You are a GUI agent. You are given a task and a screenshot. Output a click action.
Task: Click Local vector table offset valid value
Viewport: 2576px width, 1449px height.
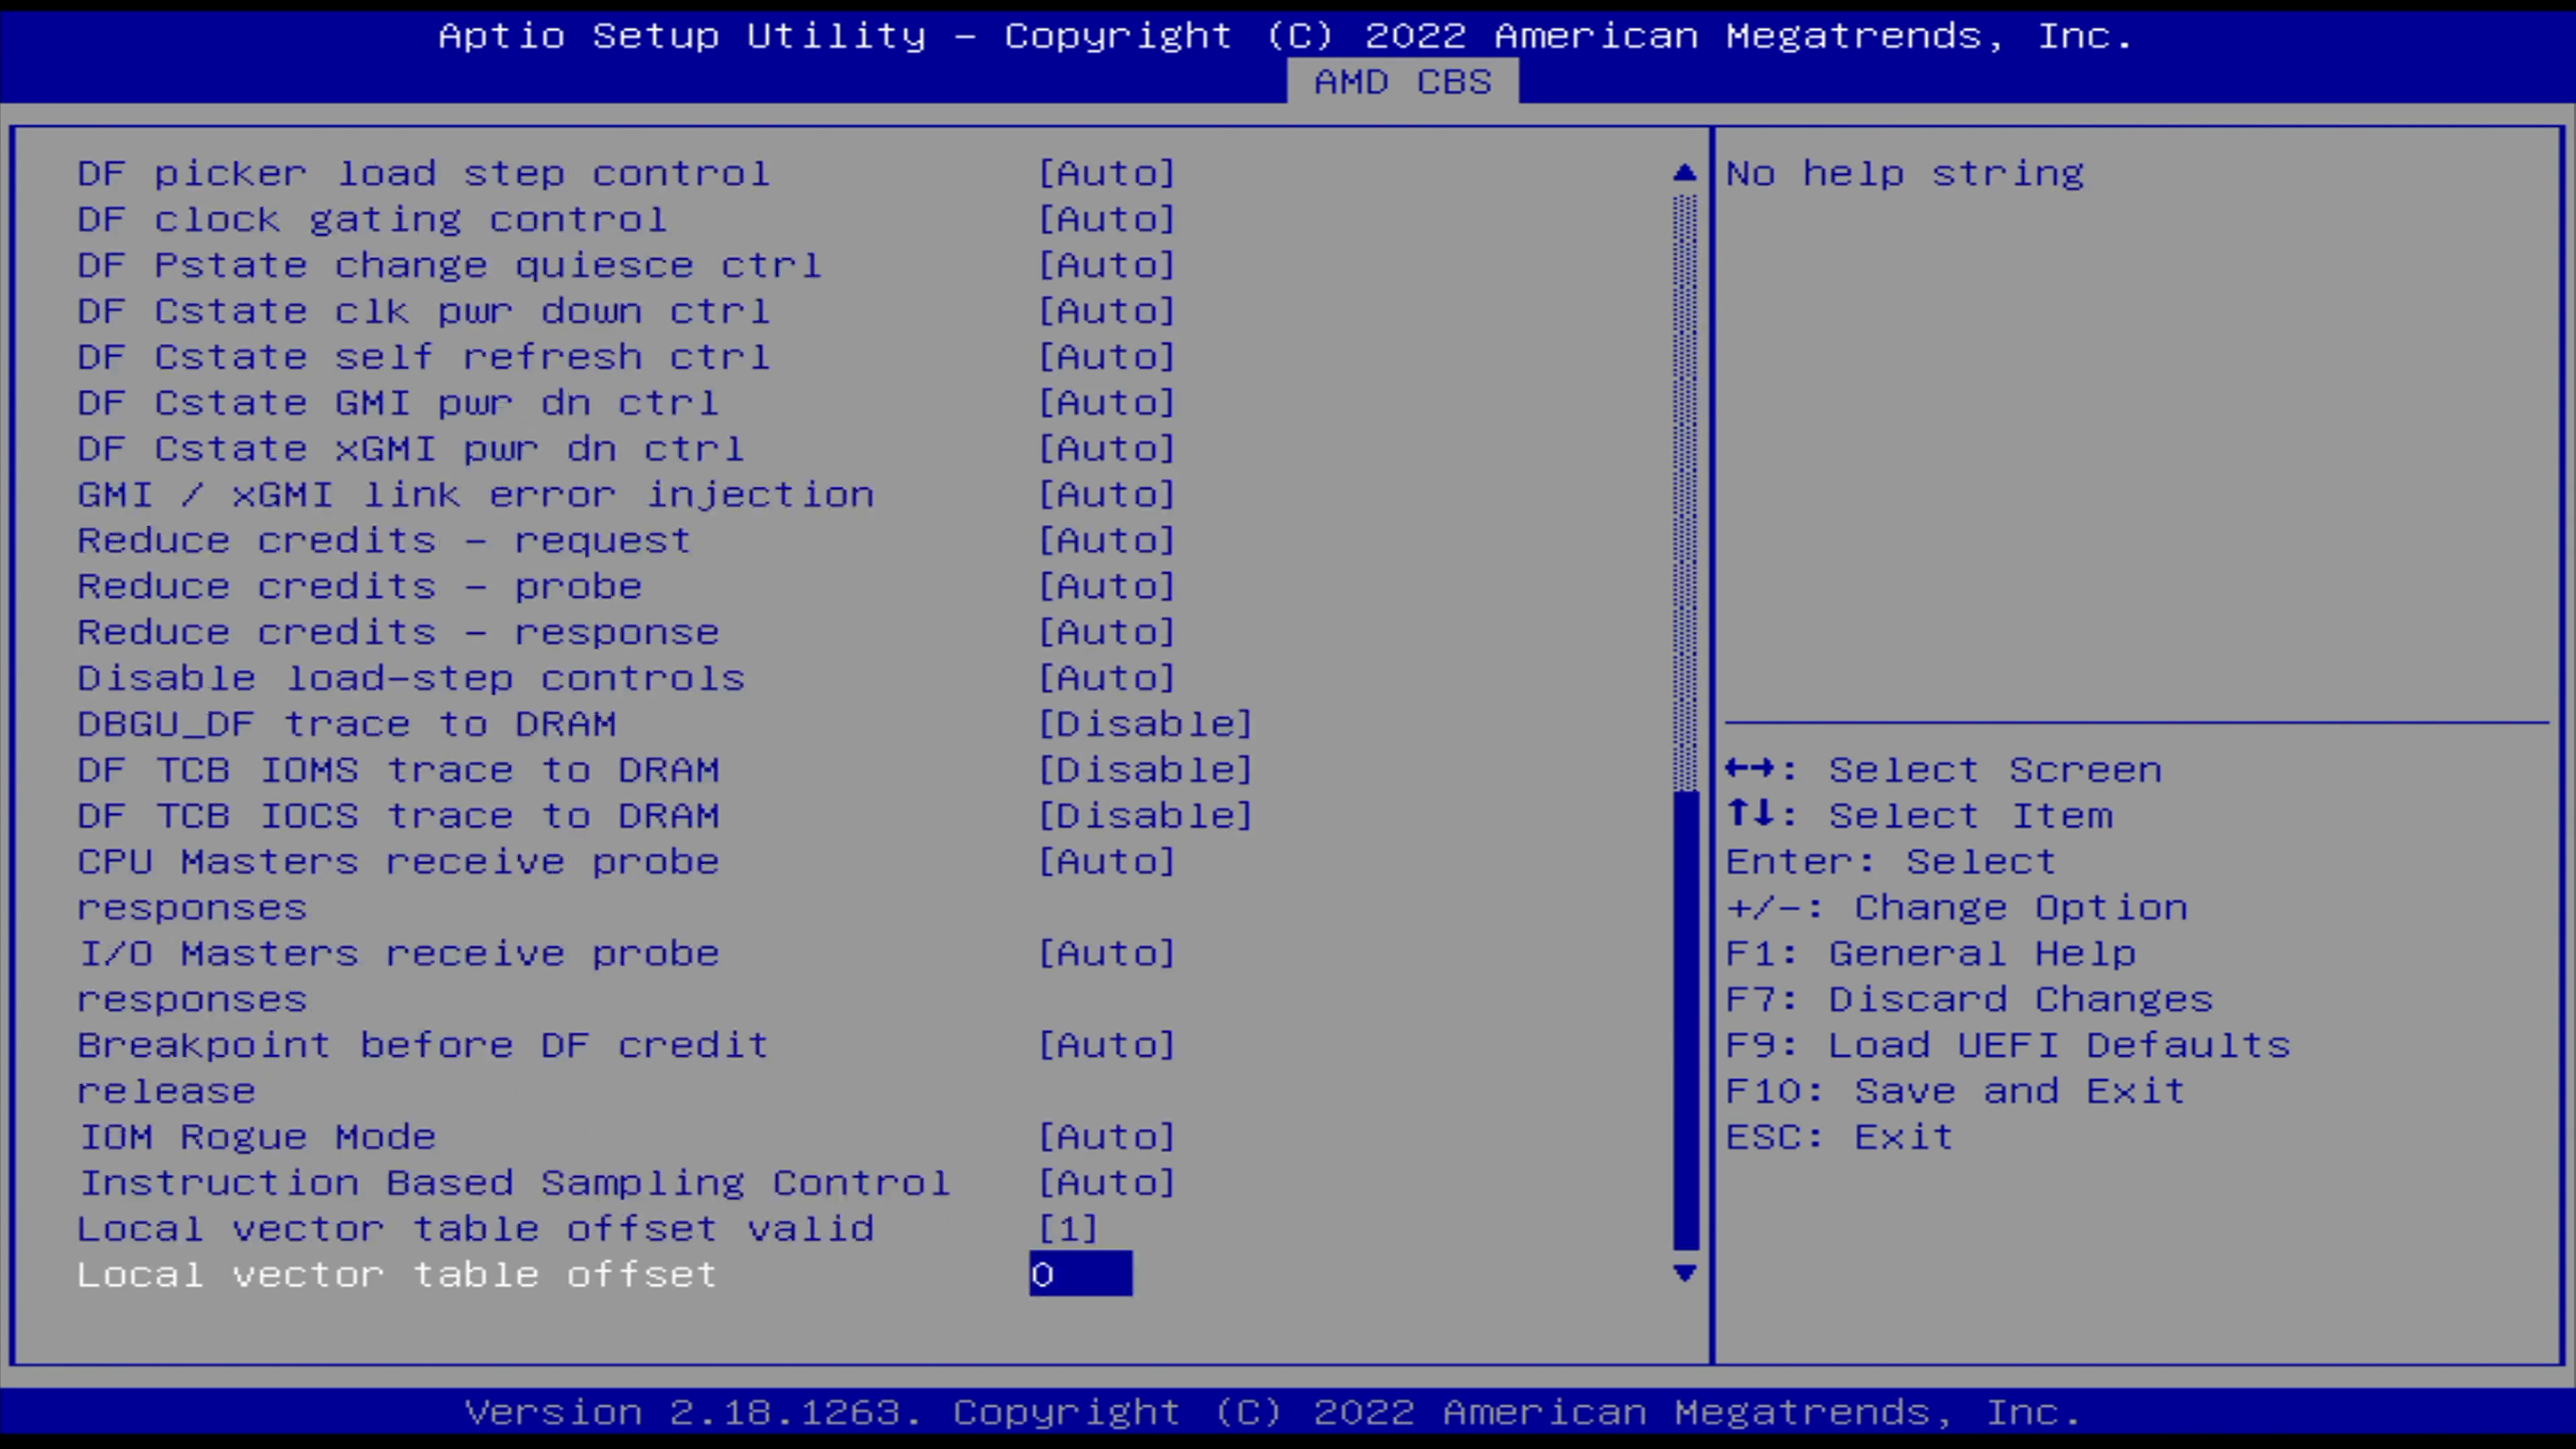[1068, 1229]
